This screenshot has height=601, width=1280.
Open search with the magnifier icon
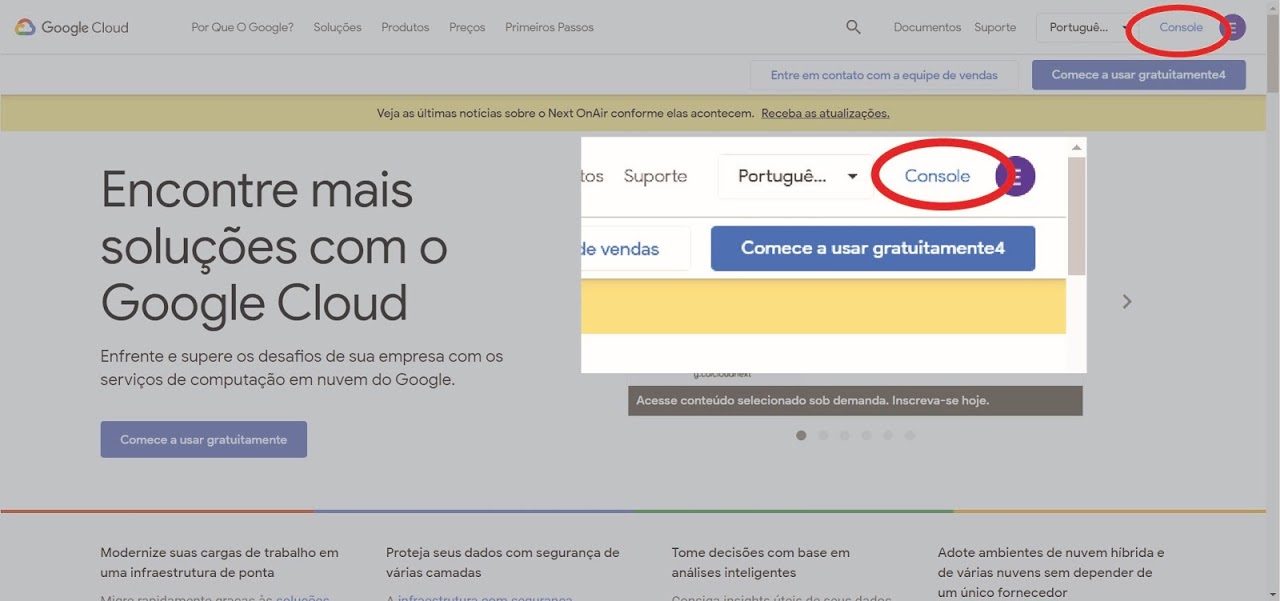pyautogui.click(x=853, y=28)
